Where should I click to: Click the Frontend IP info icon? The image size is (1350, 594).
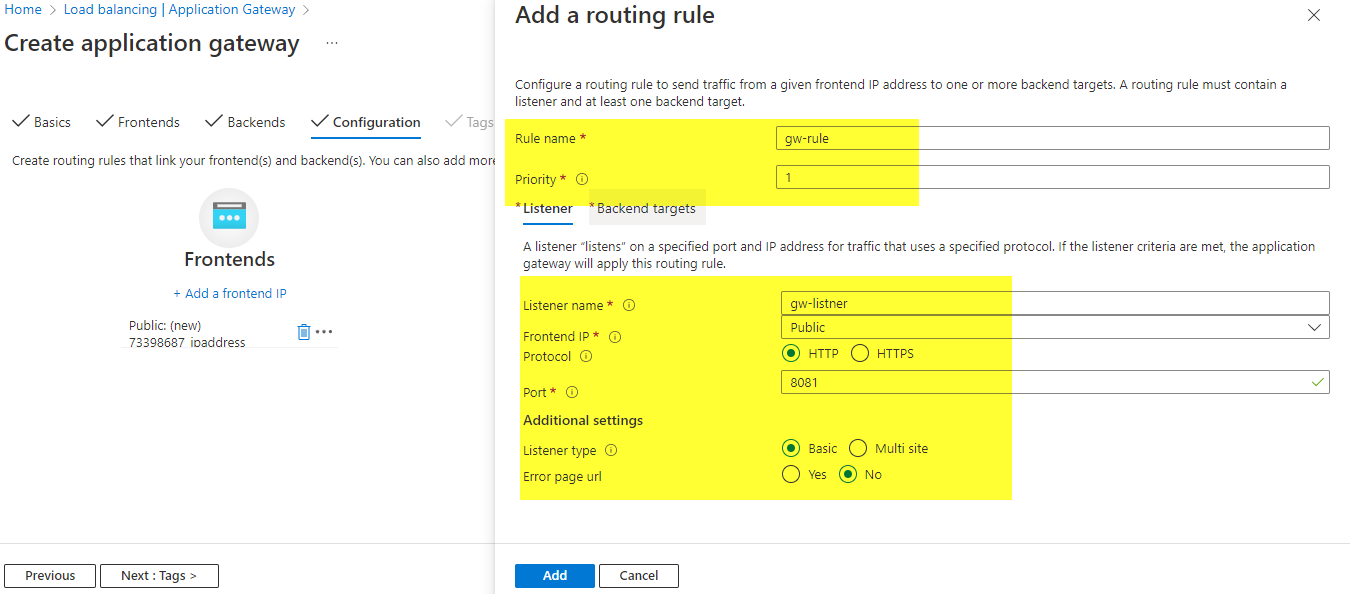click(x=616, y=337)
